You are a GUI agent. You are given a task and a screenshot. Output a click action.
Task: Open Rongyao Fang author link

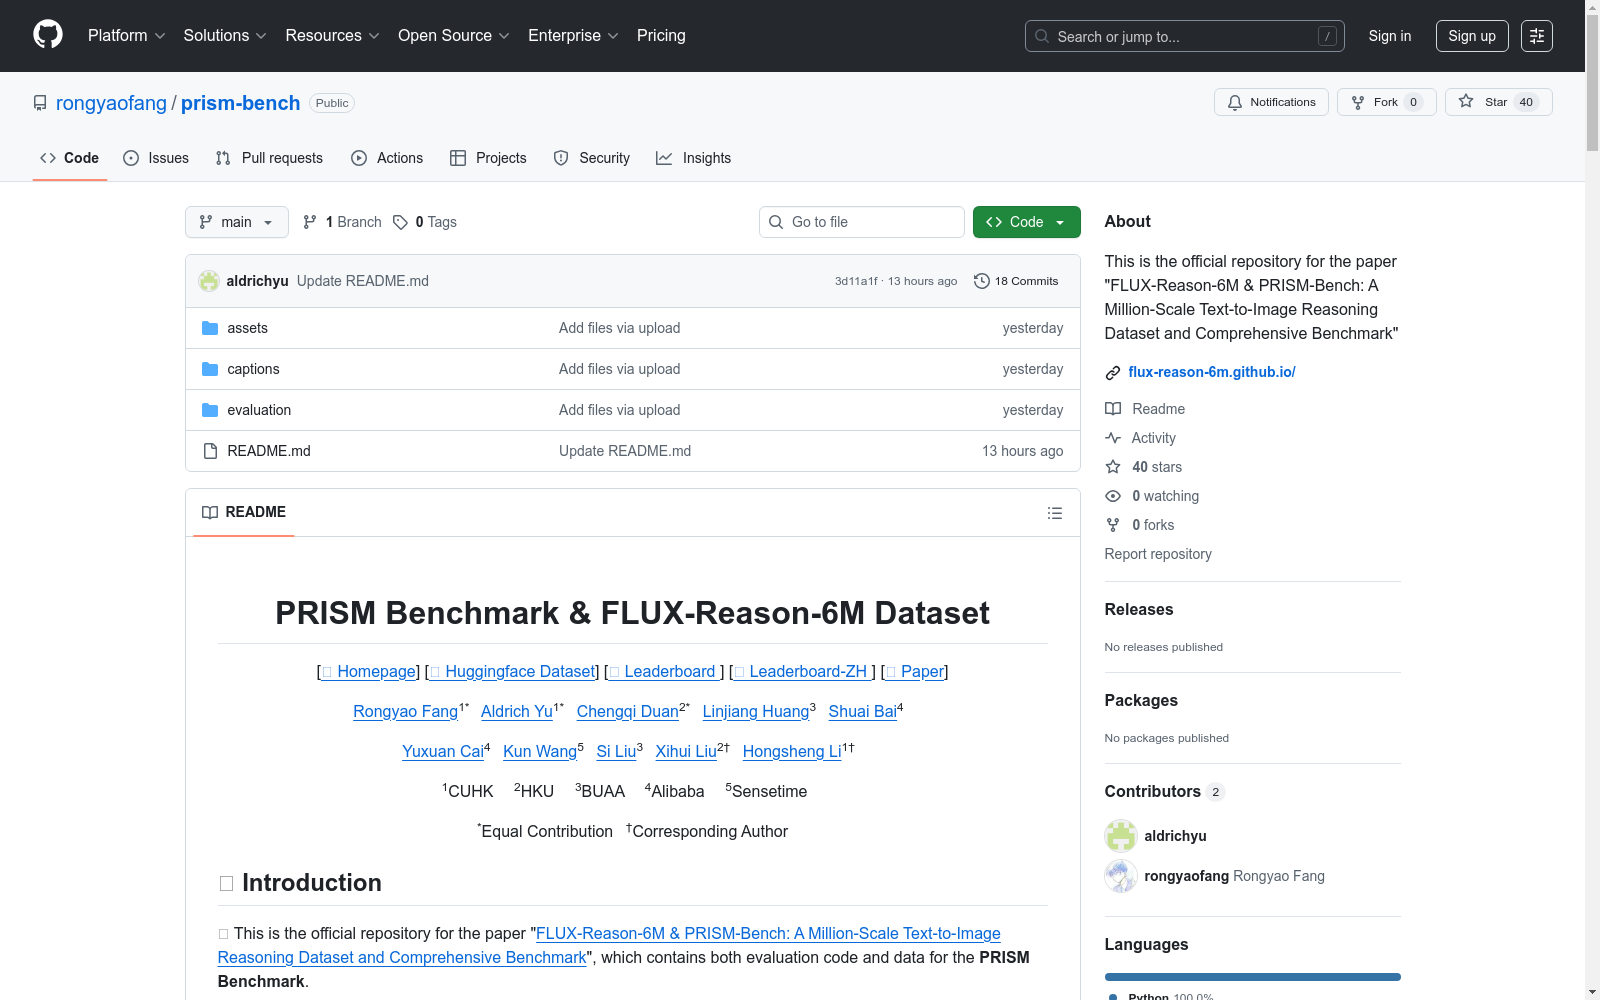[x=405, y=711]
